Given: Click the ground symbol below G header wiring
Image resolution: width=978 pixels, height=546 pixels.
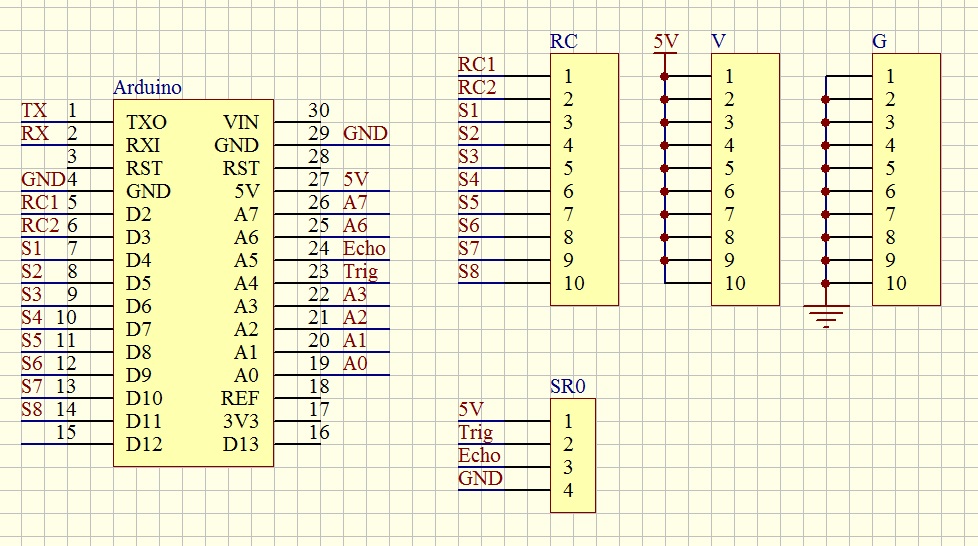Looking at the screenshot, I should [826, 316].
